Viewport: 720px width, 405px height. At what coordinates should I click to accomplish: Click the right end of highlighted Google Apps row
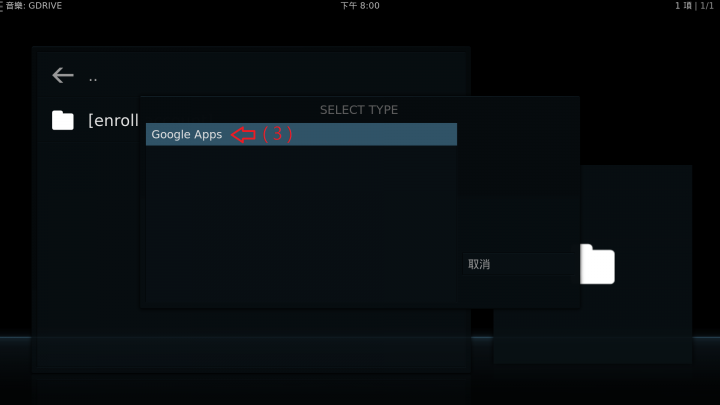pos(441,135)
